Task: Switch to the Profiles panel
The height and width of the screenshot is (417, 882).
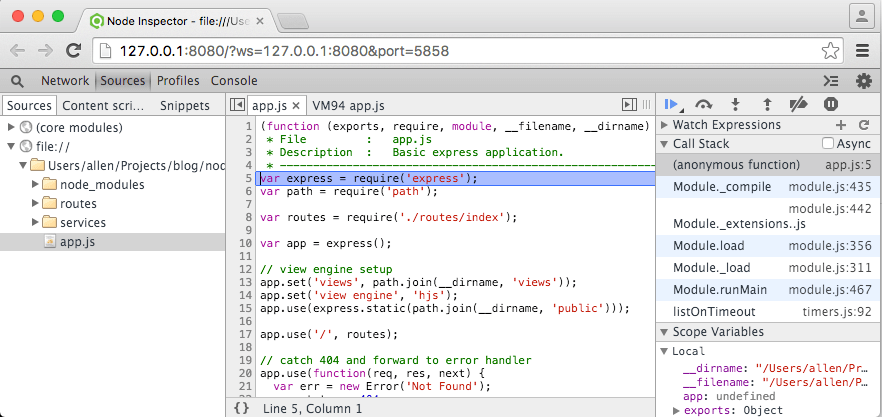Action: [x=178, y=81]
